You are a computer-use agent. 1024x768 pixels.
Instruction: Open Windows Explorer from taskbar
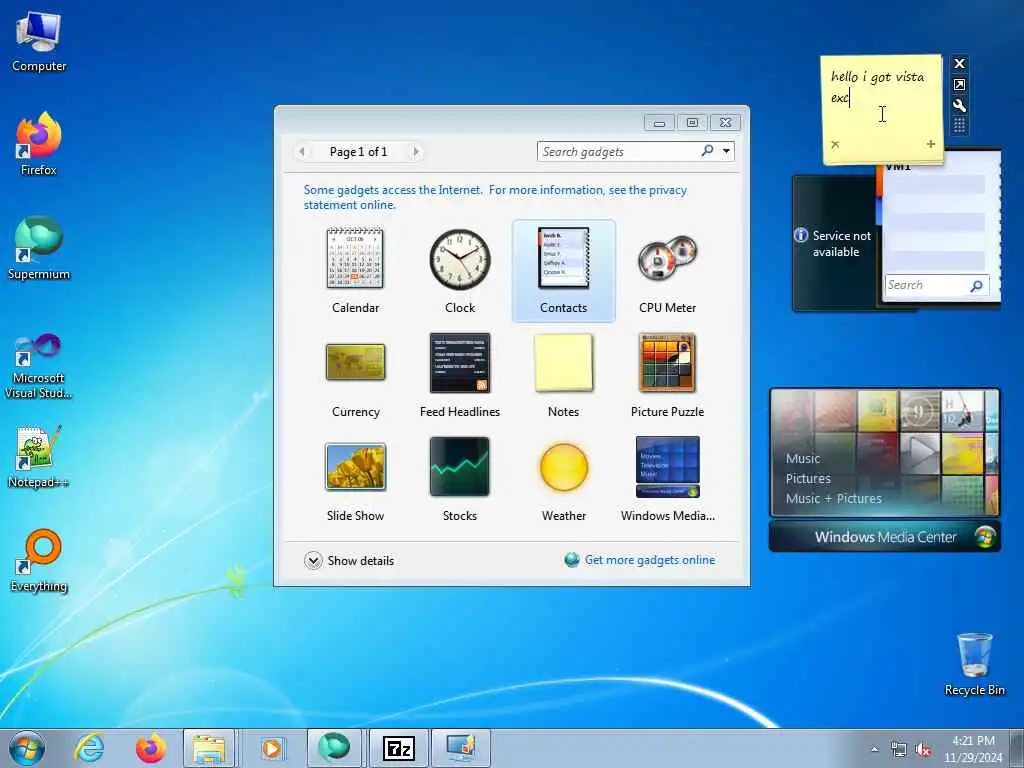click(209, 748)
